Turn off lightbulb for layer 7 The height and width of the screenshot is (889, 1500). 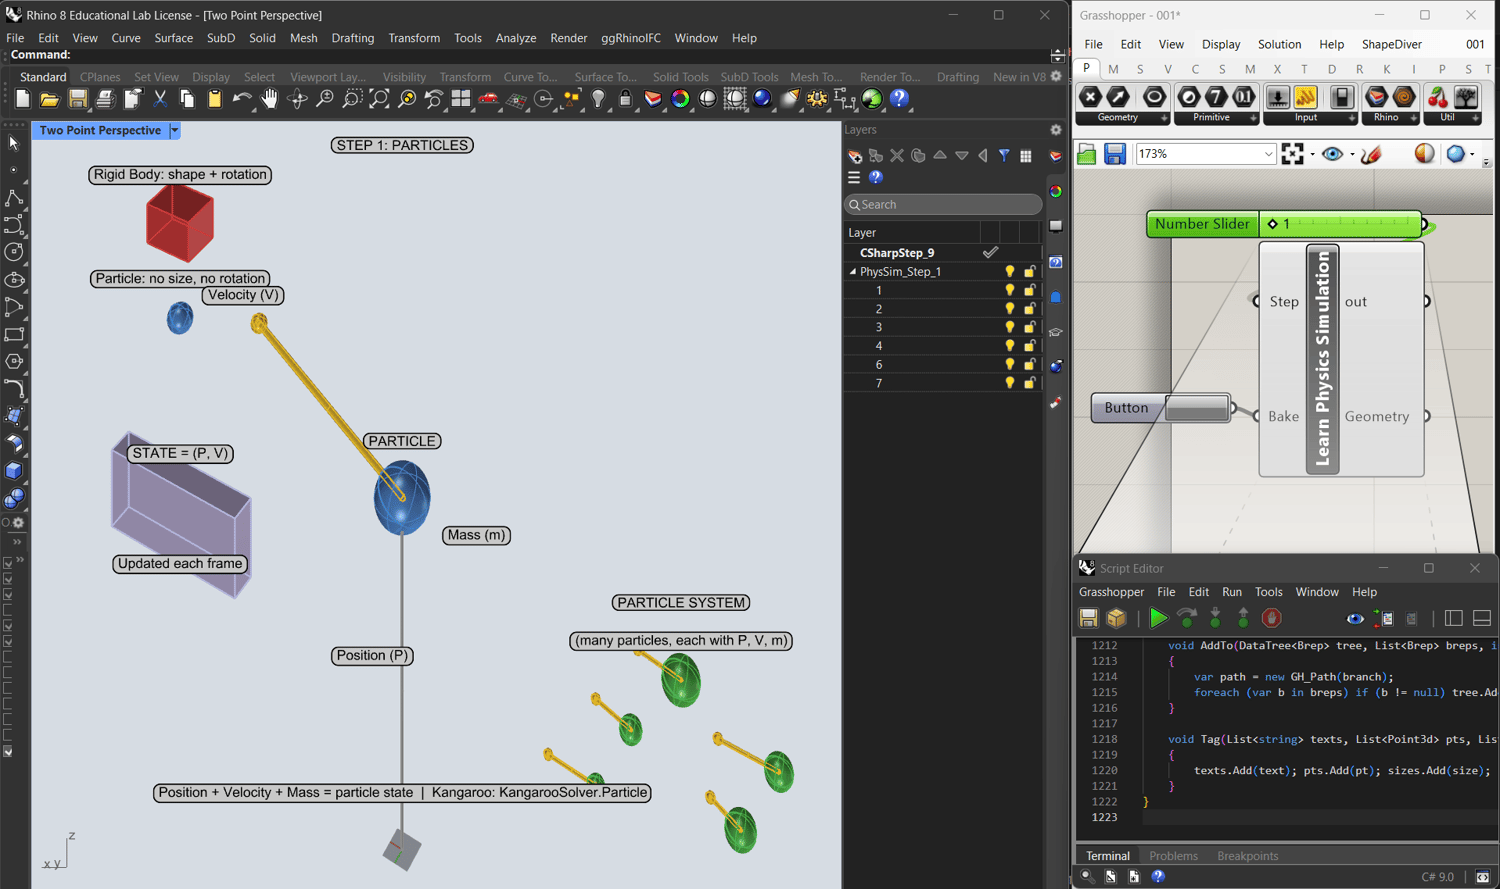coord(1010,383)
